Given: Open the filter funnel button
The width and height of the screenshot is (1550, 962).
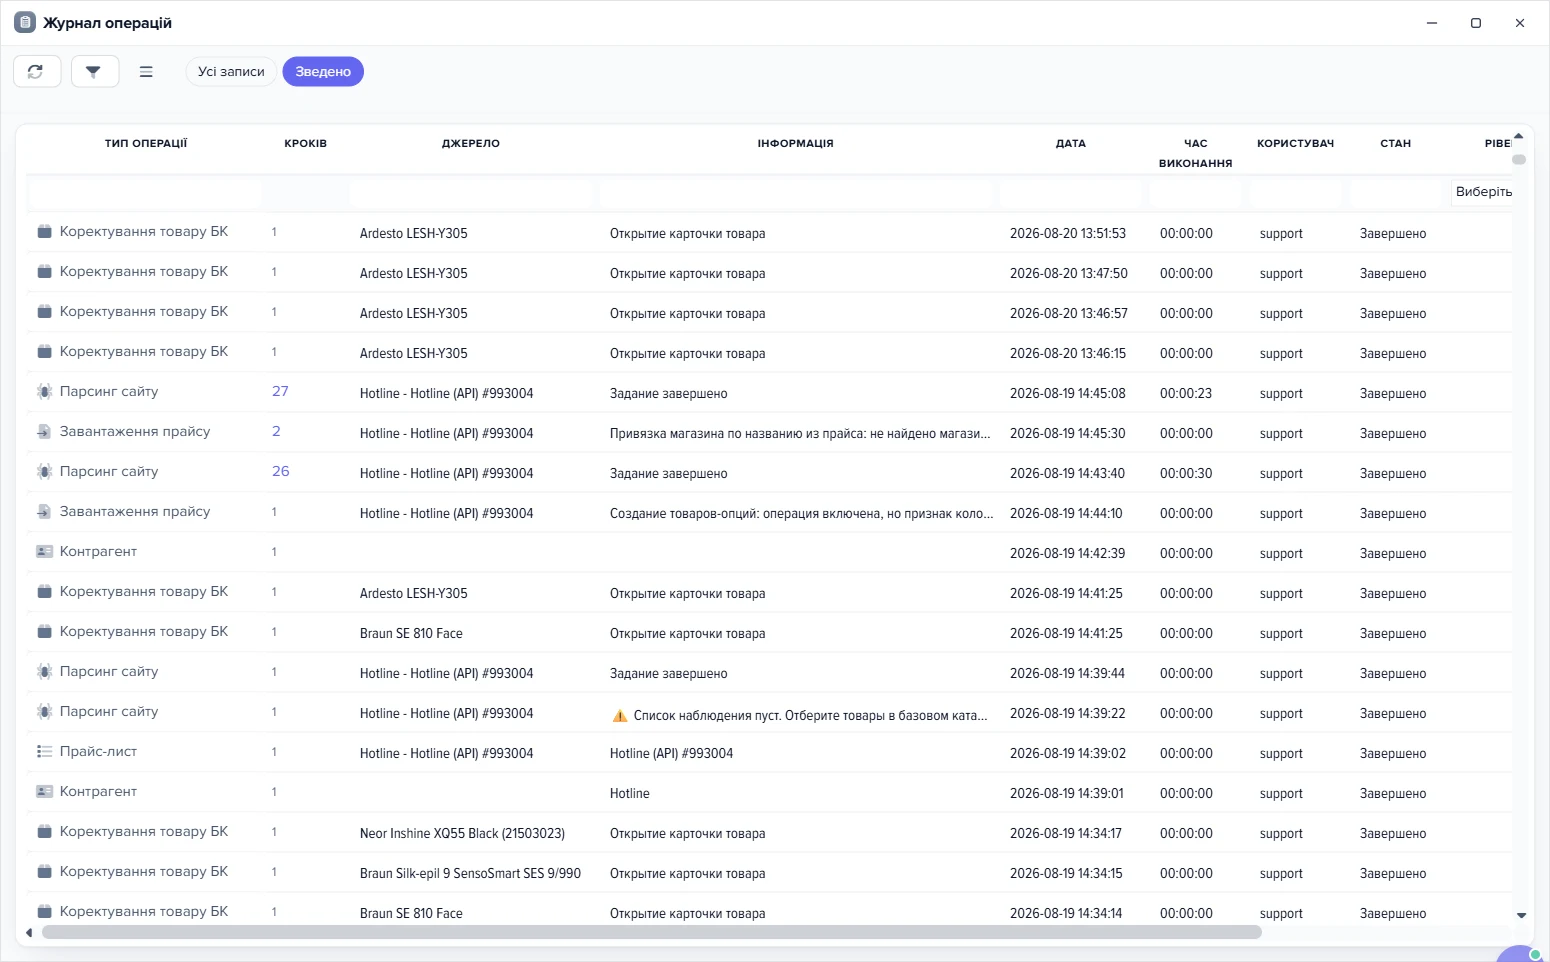Looking at the screenshot, I should (x=94, y=71).
